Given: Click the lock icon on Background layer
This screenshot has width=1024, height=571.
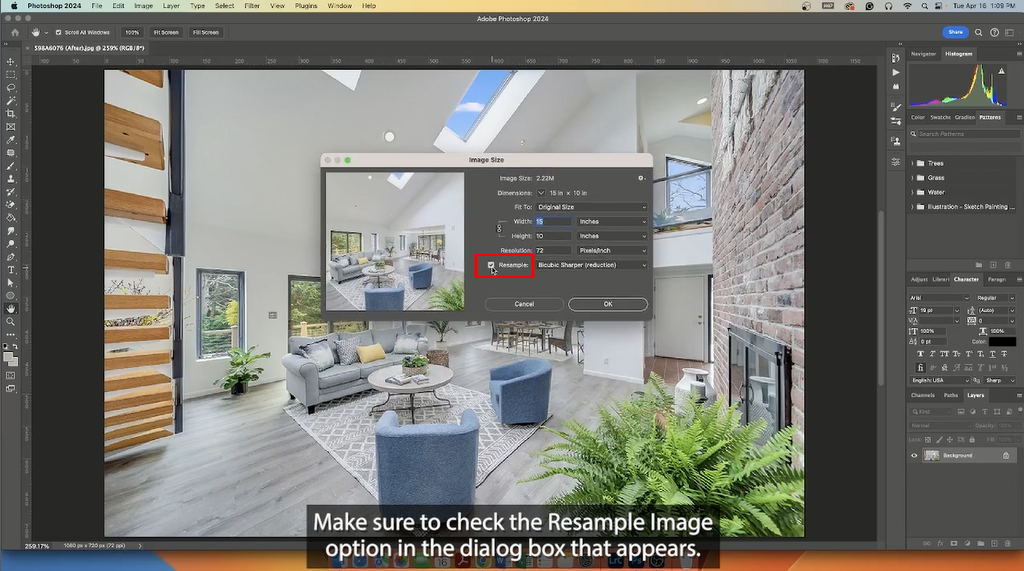Looking at the screenshot, I should coord(1006,455).
